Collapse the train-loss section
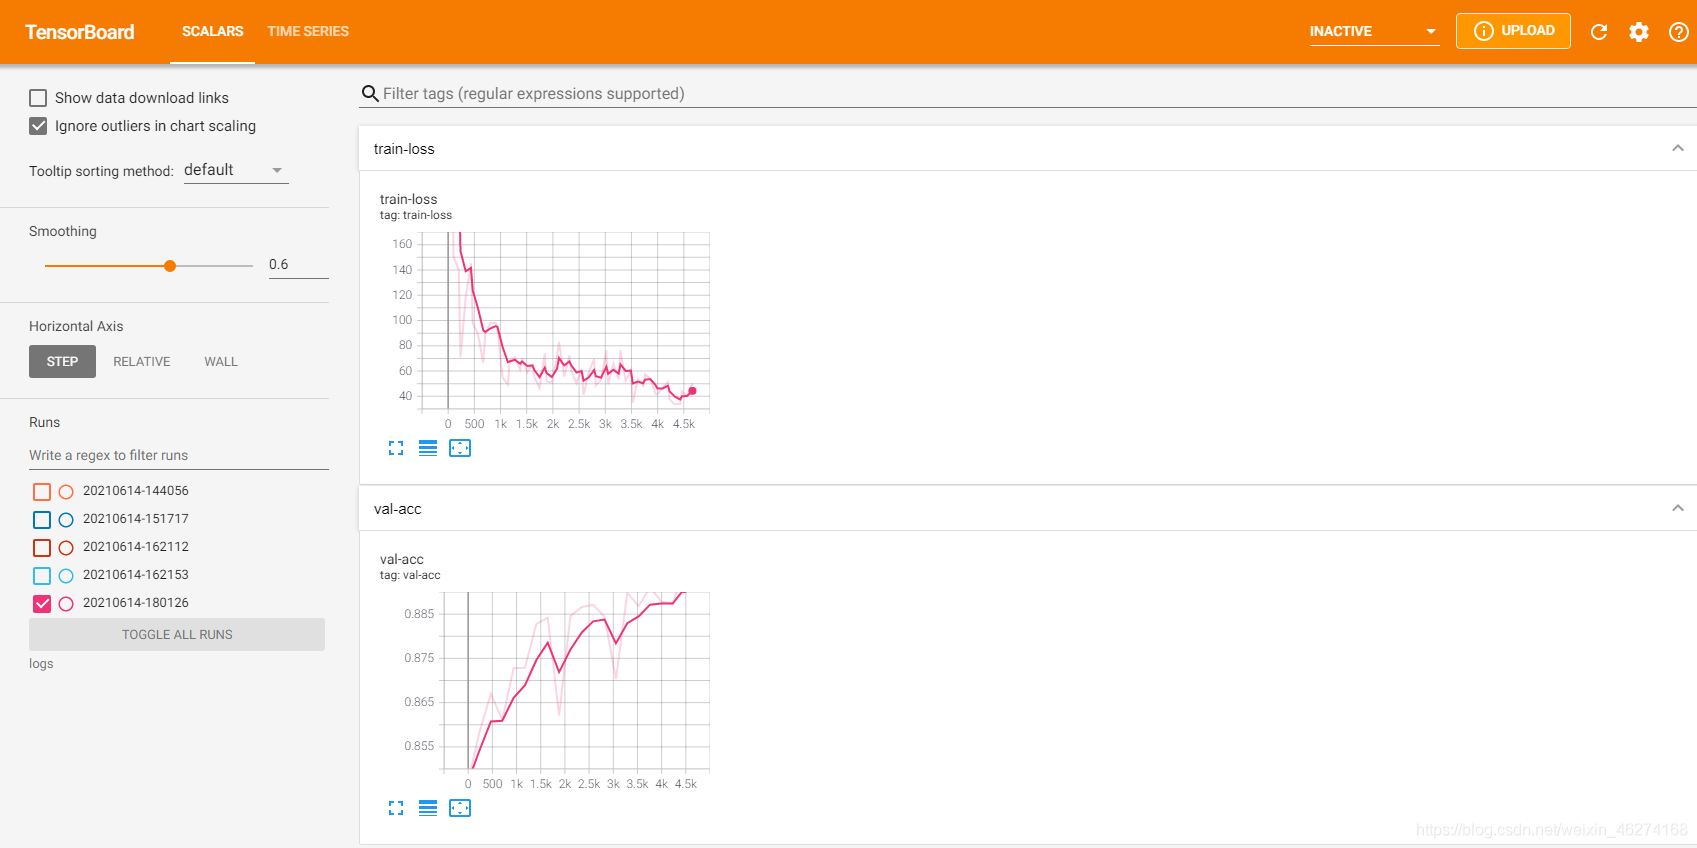This screenshot has width=1697, height=848. tap(1677, 149)
